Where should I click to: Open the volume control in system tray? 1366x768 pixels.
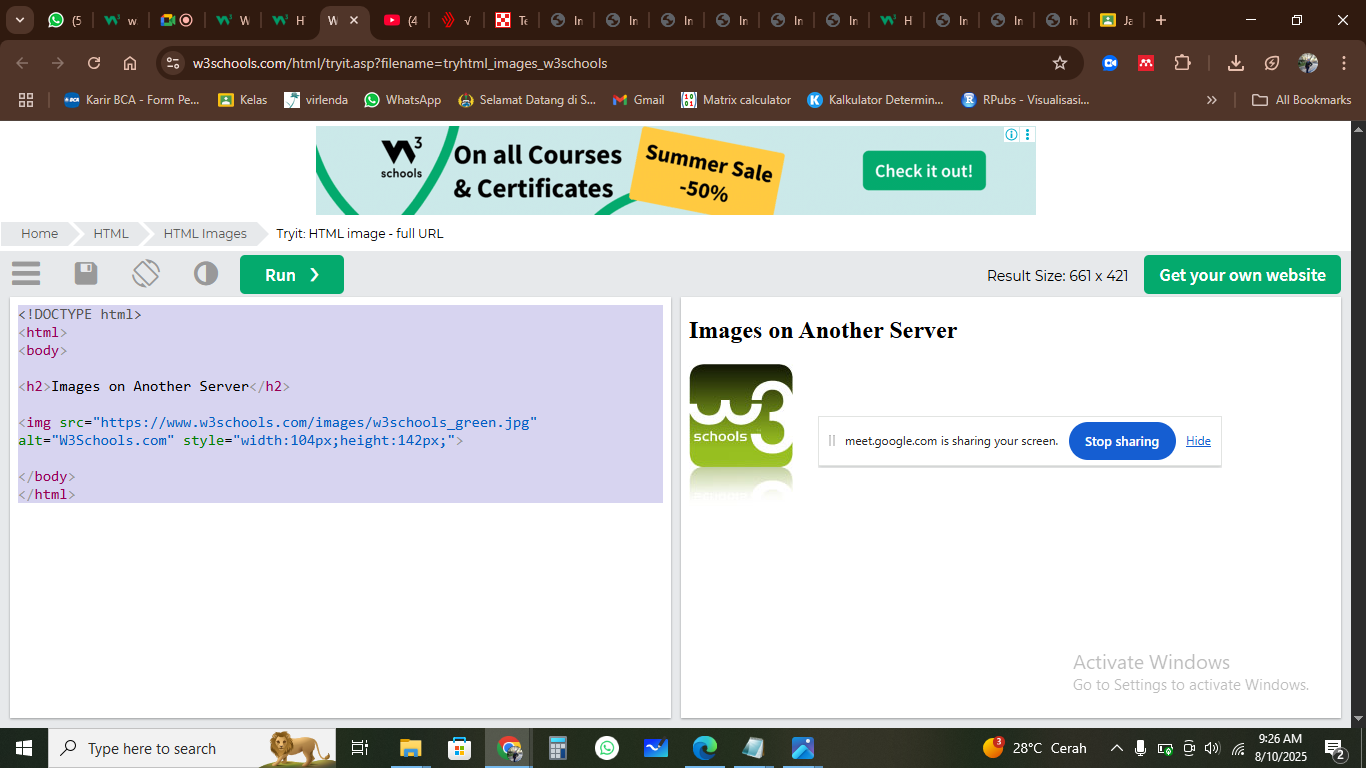pos(1213,748)
